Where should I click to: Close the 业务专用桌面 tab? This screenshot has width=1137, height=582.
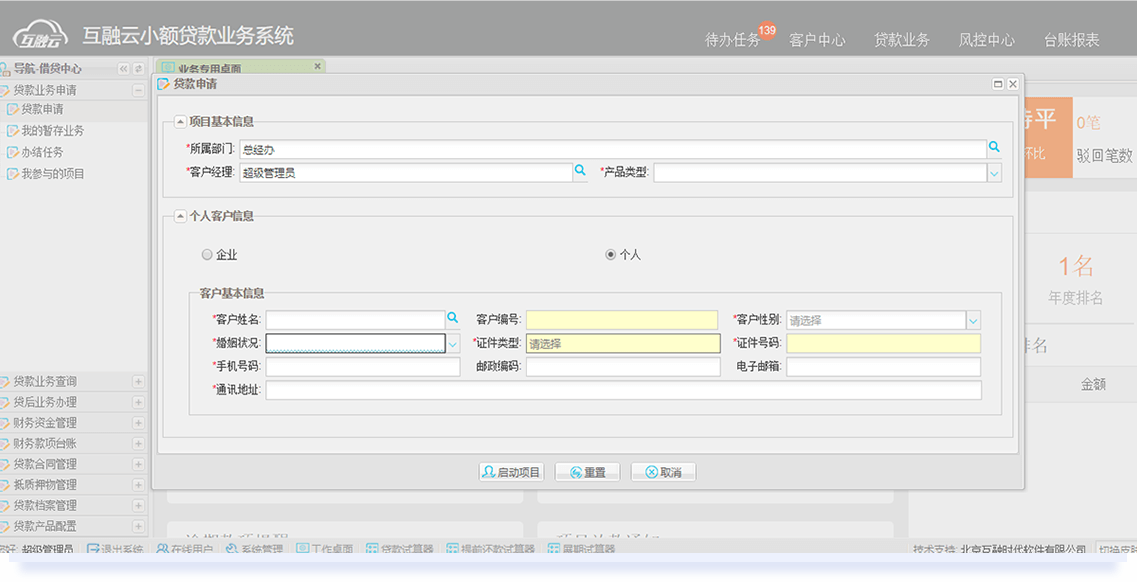(x=318, y=67)
